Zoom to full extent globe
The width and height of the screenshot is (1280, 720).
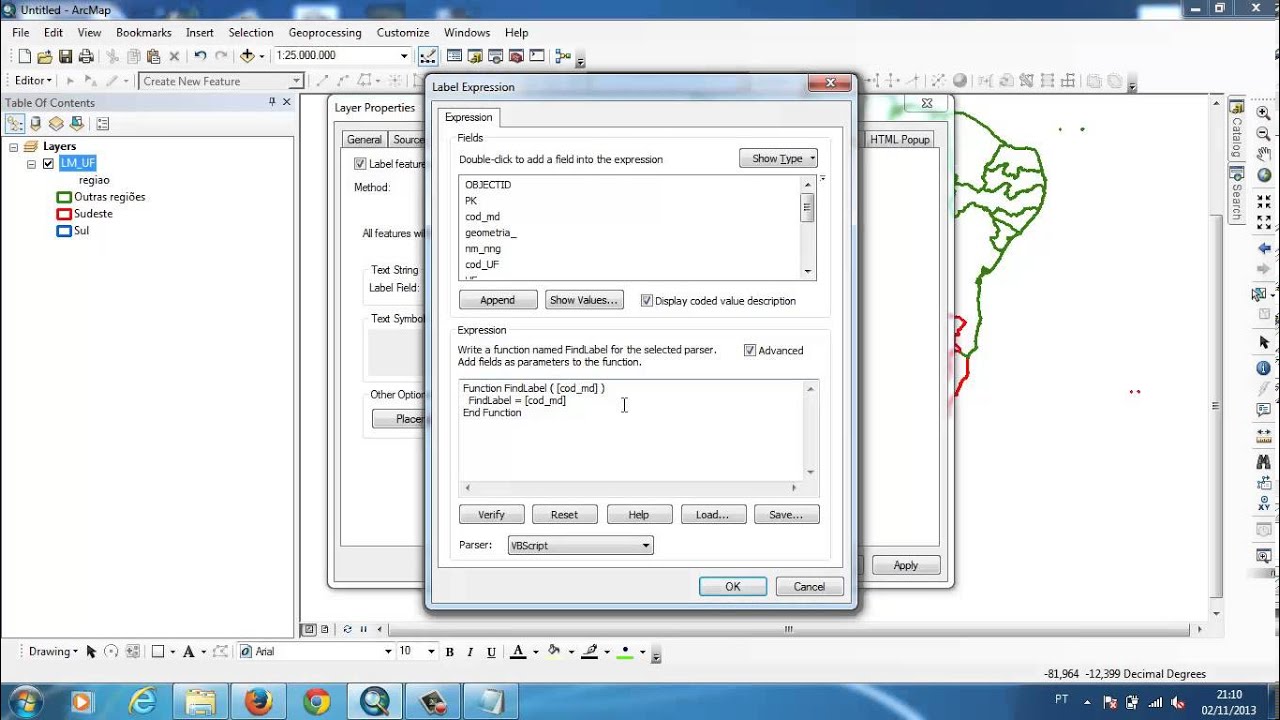point(1264,175)
